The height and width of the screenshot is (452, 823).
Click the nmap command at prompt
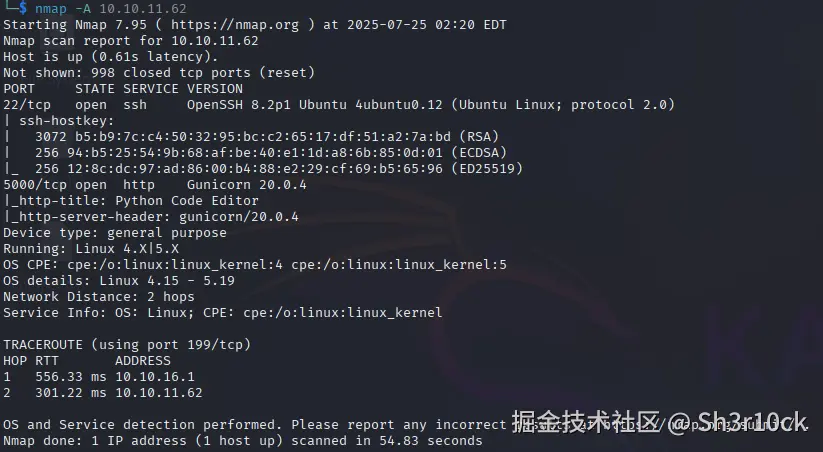point(50,9)
